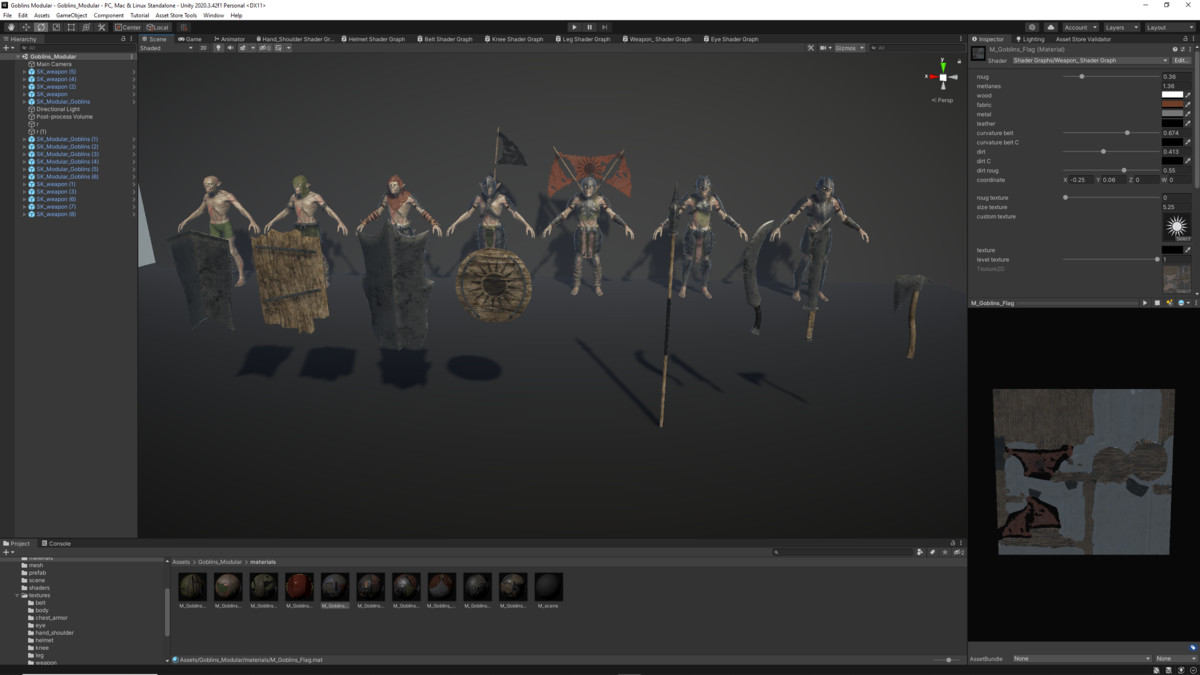Toggle the 2D scene view mode

pyautogui.click(x=203, y=48)
